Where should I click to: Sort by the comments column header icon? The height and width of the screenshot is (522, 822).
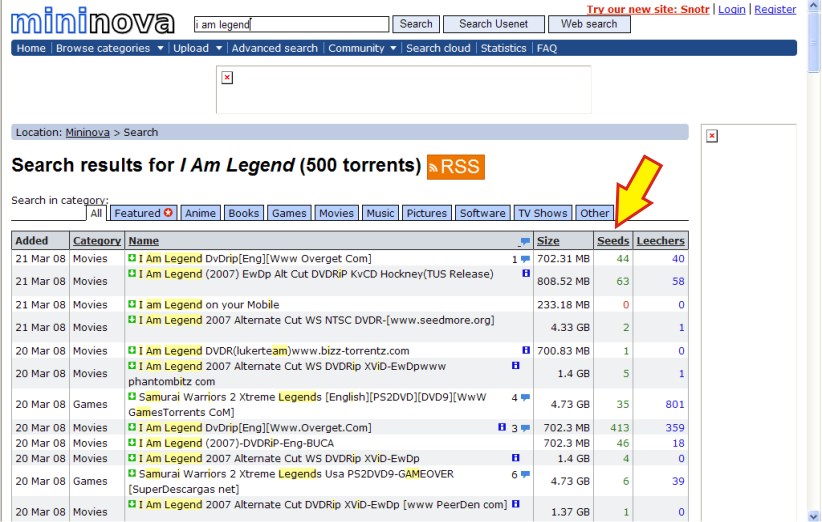(525, 241)
